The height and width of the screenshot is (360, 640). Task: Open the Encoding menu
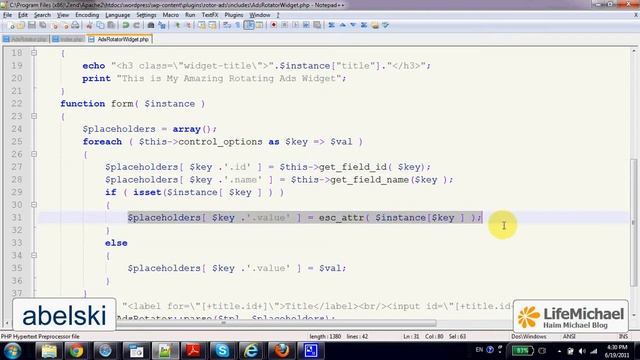coord(87,15)
